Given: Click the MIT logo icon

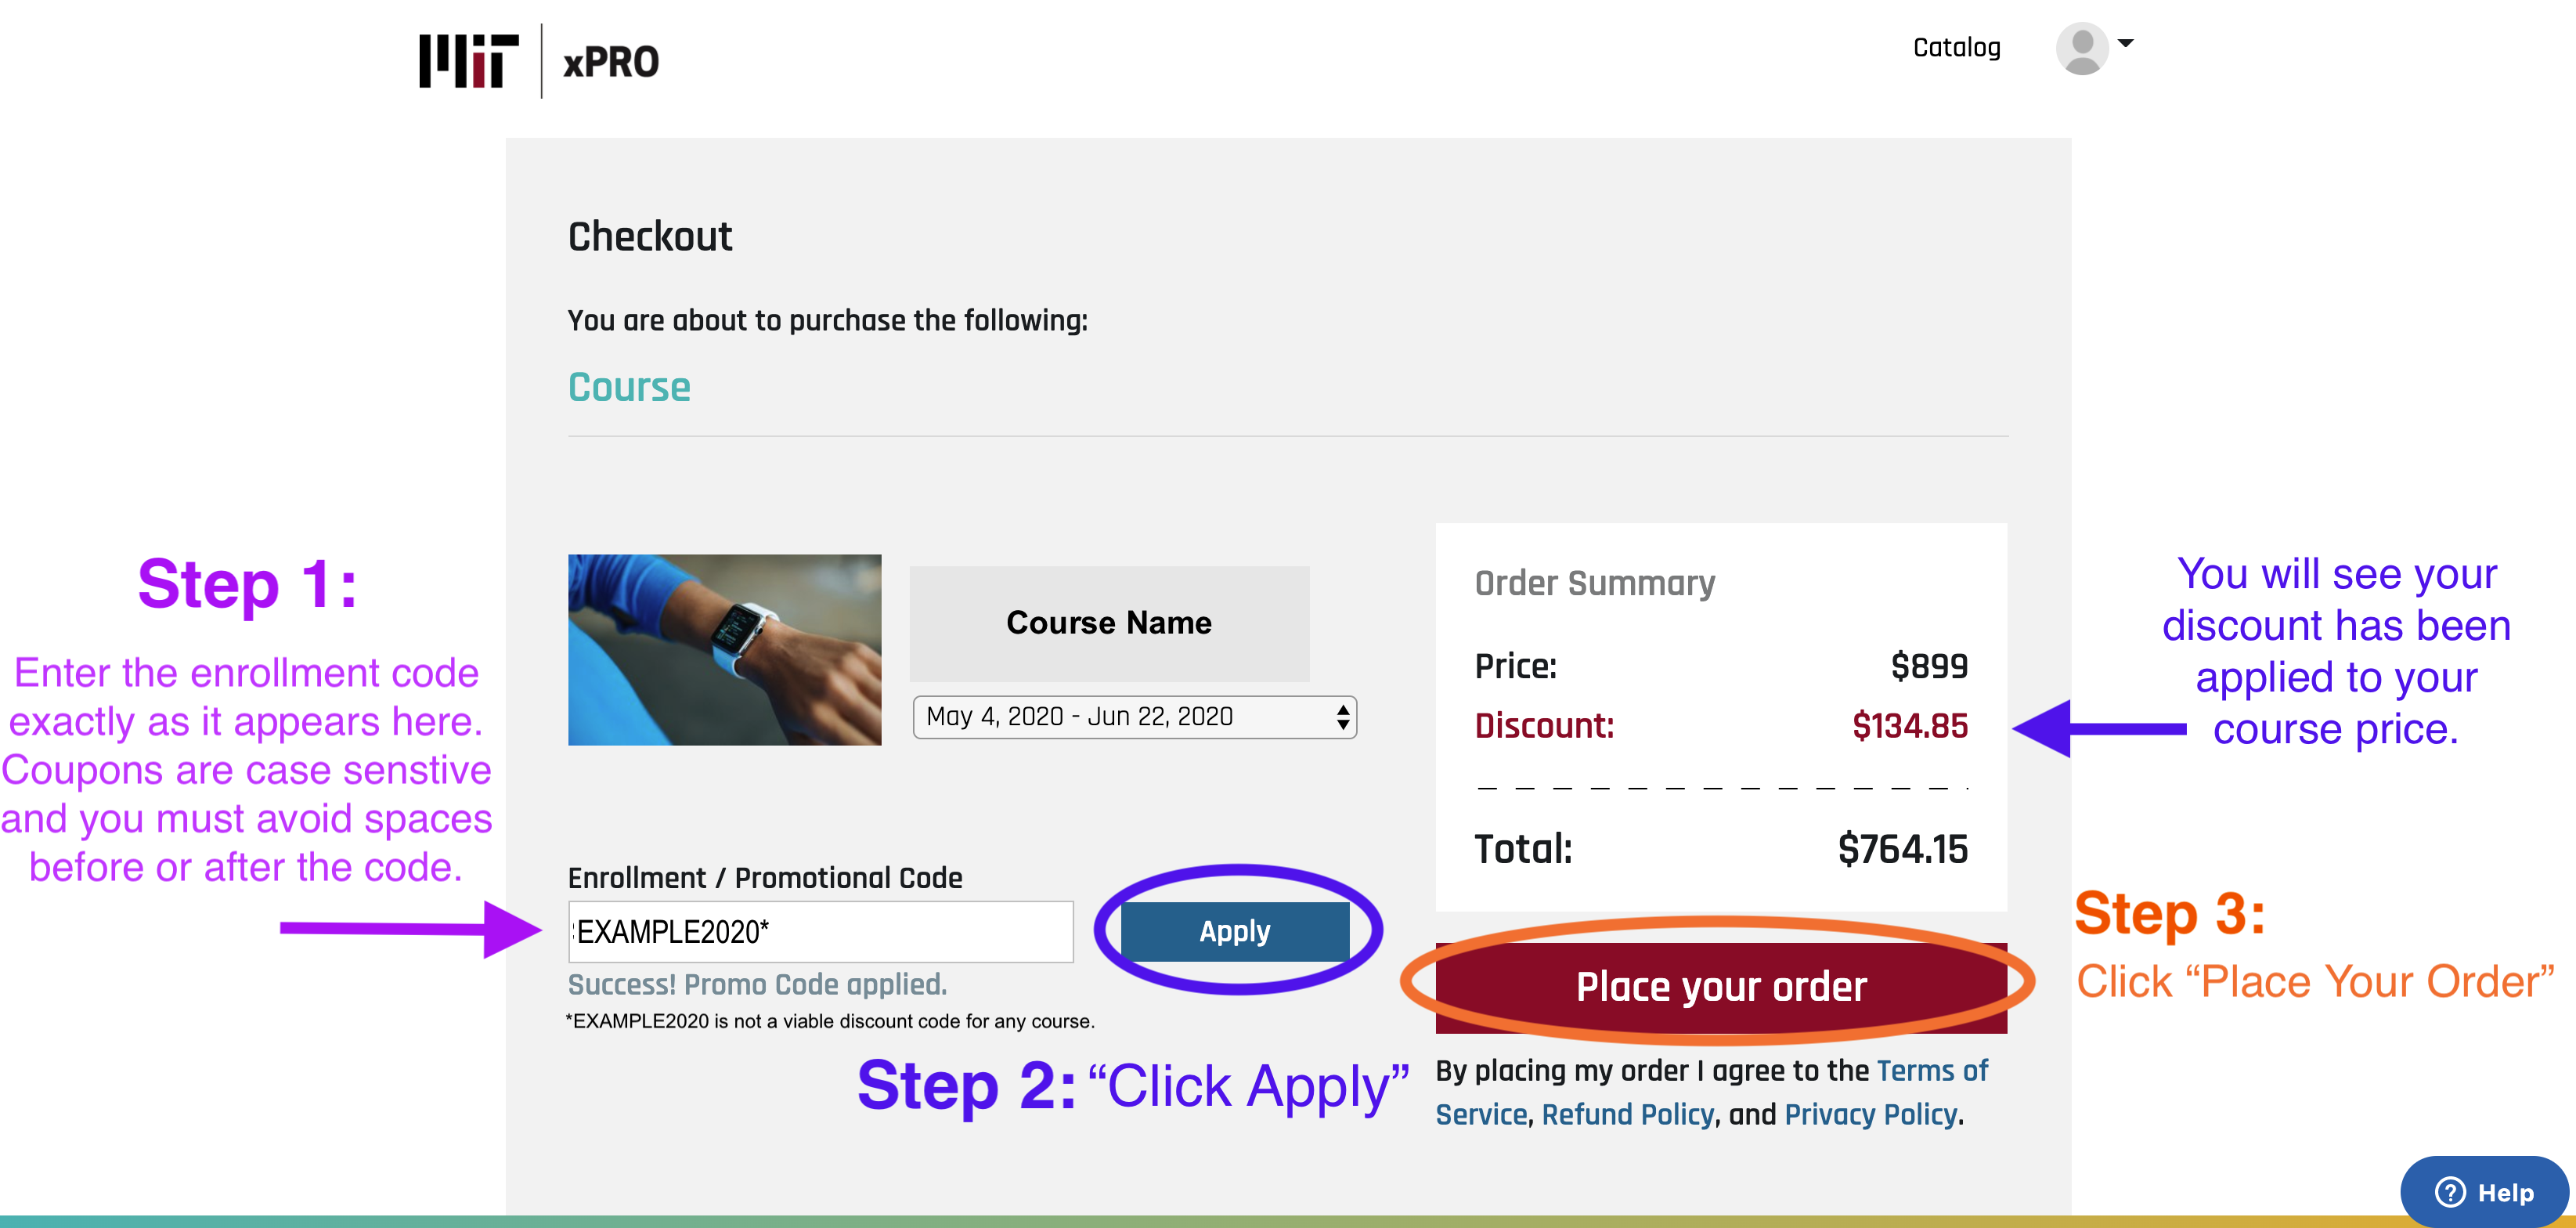Looking at the screenshot, I should [x=468, y=61].
